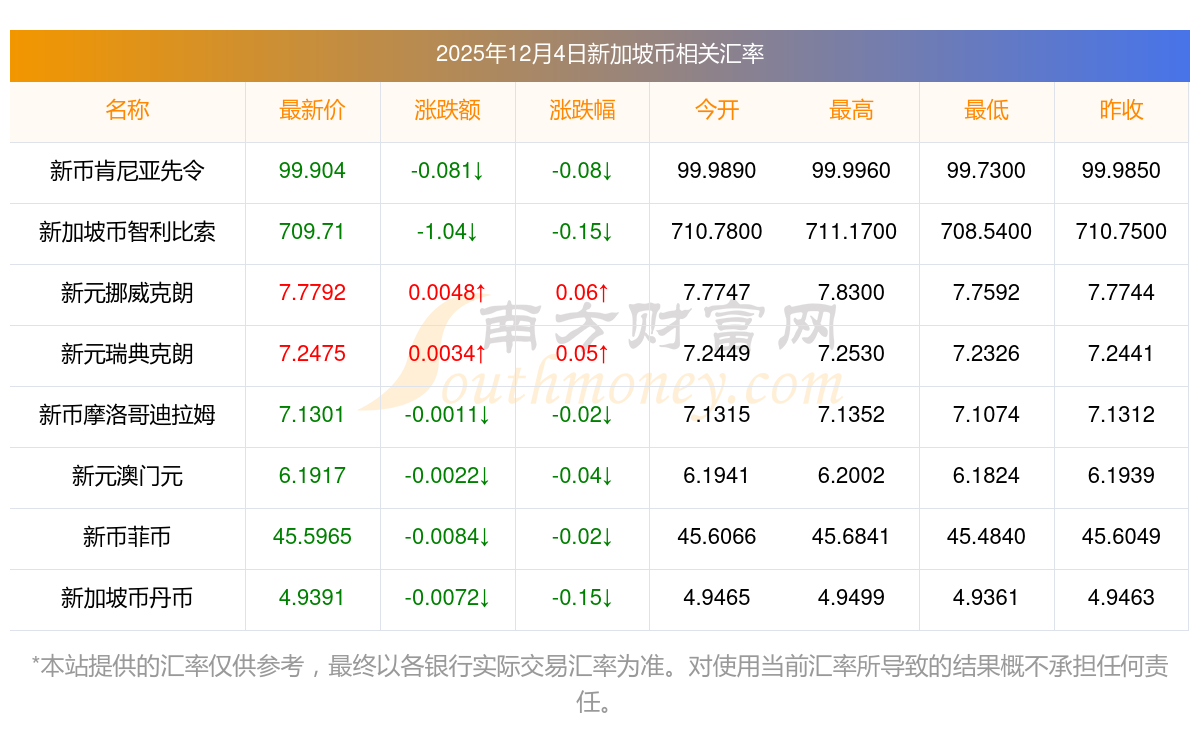Click change amount -0.081↓
Screen dimensions: 1200x733
(x=447, y=171)
